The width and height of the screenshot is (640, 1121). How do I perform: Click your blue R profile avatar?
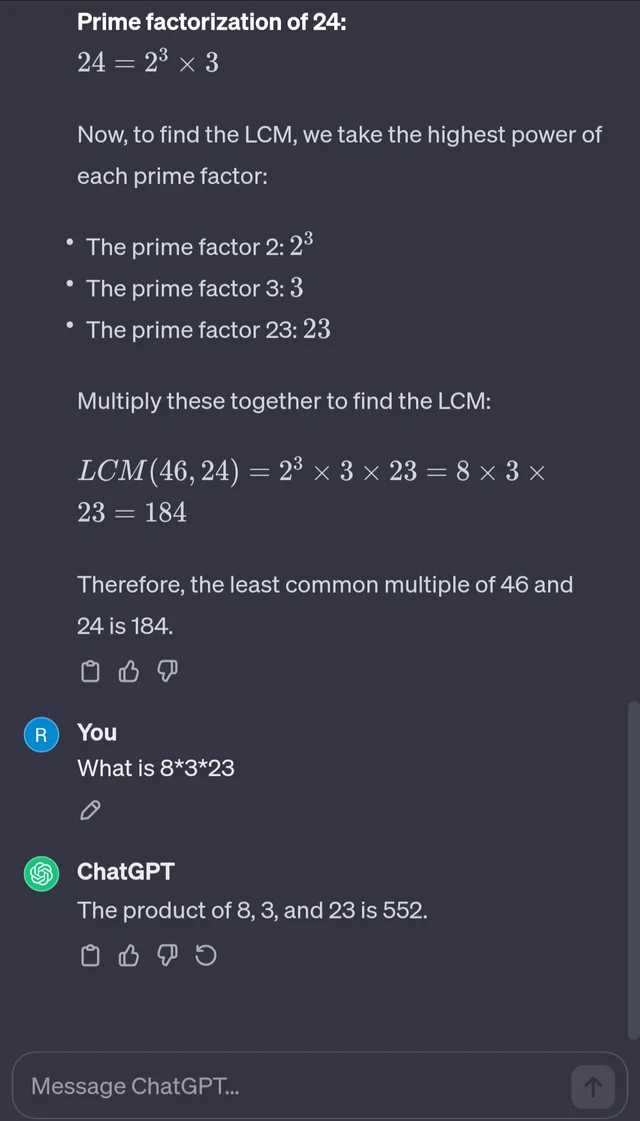41,734
